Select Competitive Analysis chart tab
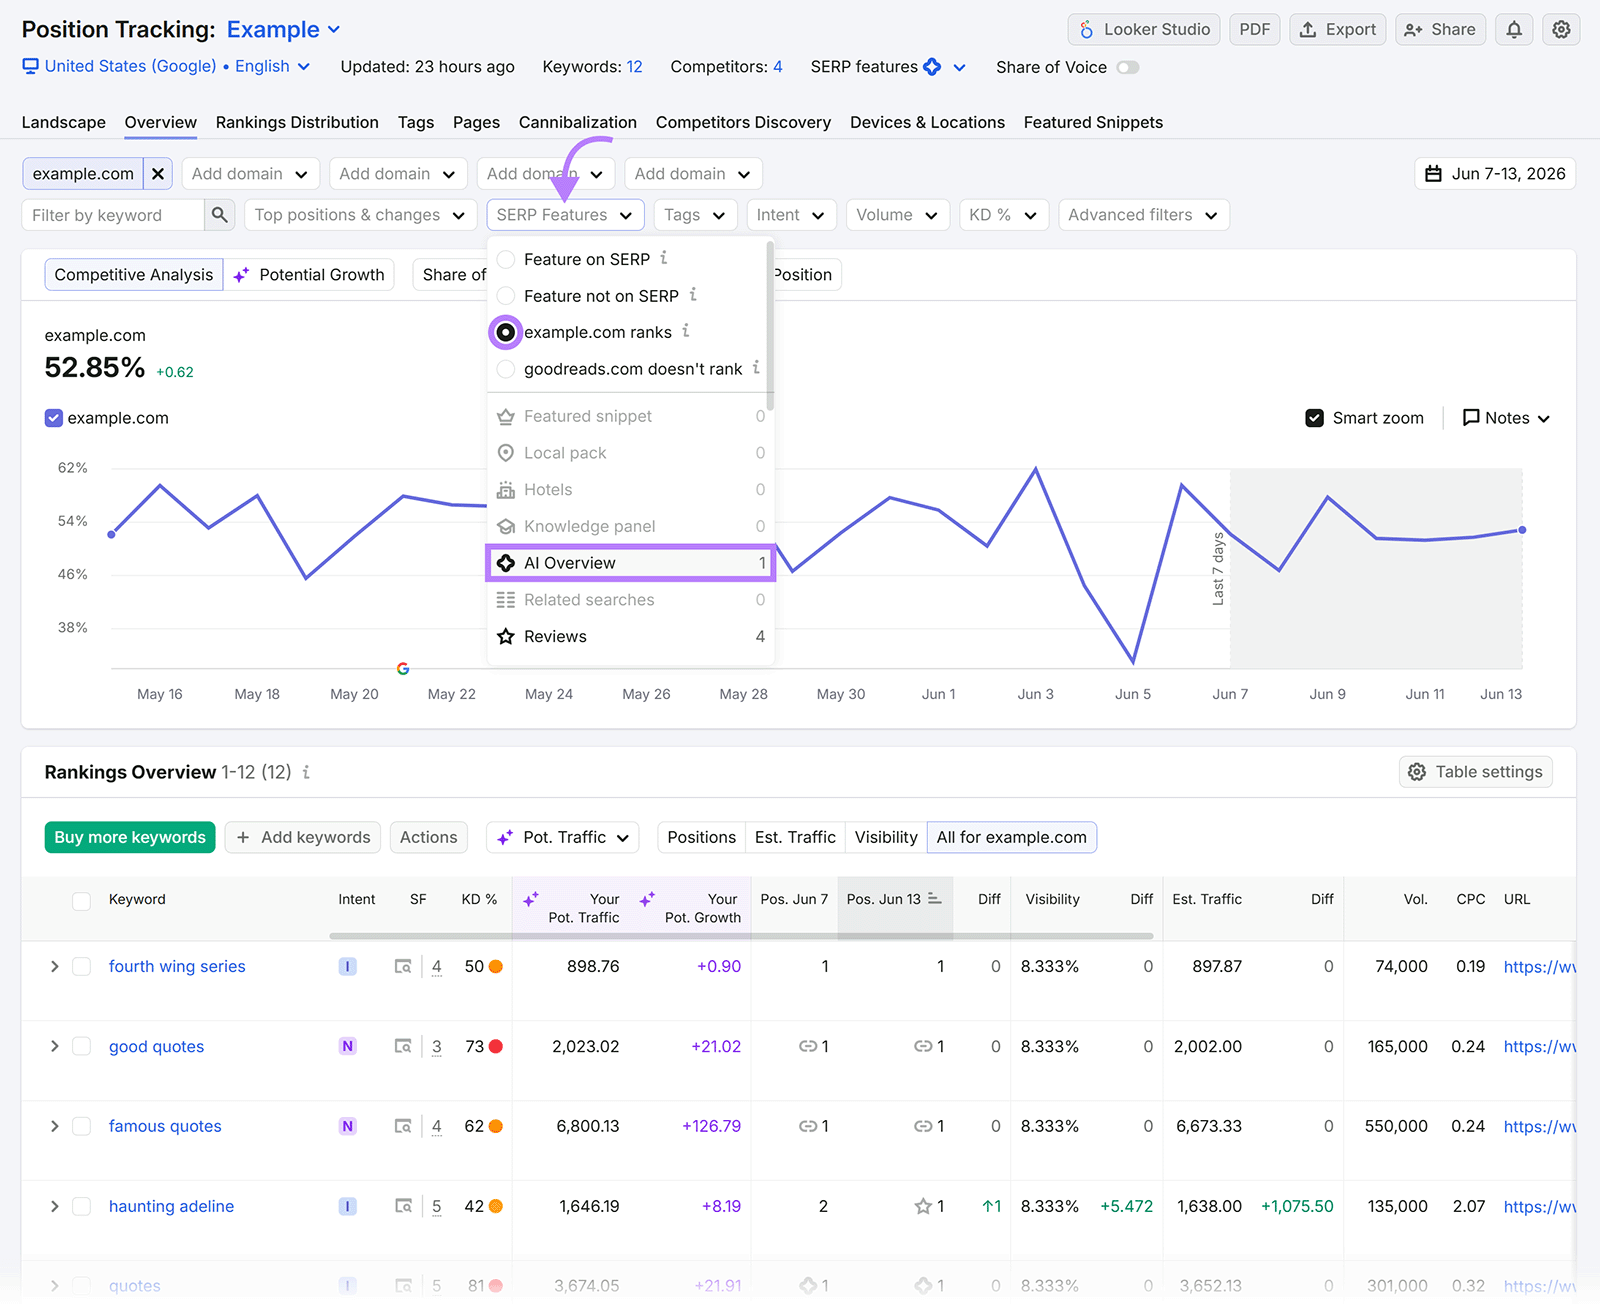This screenshot has height=1308, width=1600. 134,275
